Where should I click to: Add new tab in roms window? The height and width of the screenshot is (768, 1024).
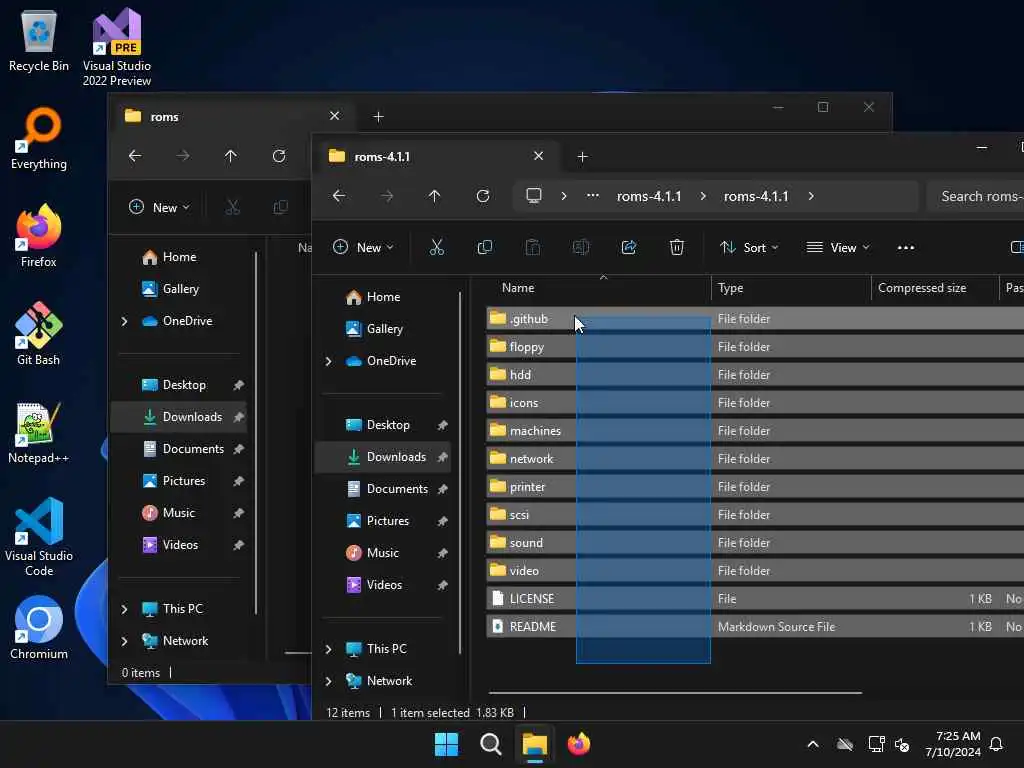[x=378, y=116]
